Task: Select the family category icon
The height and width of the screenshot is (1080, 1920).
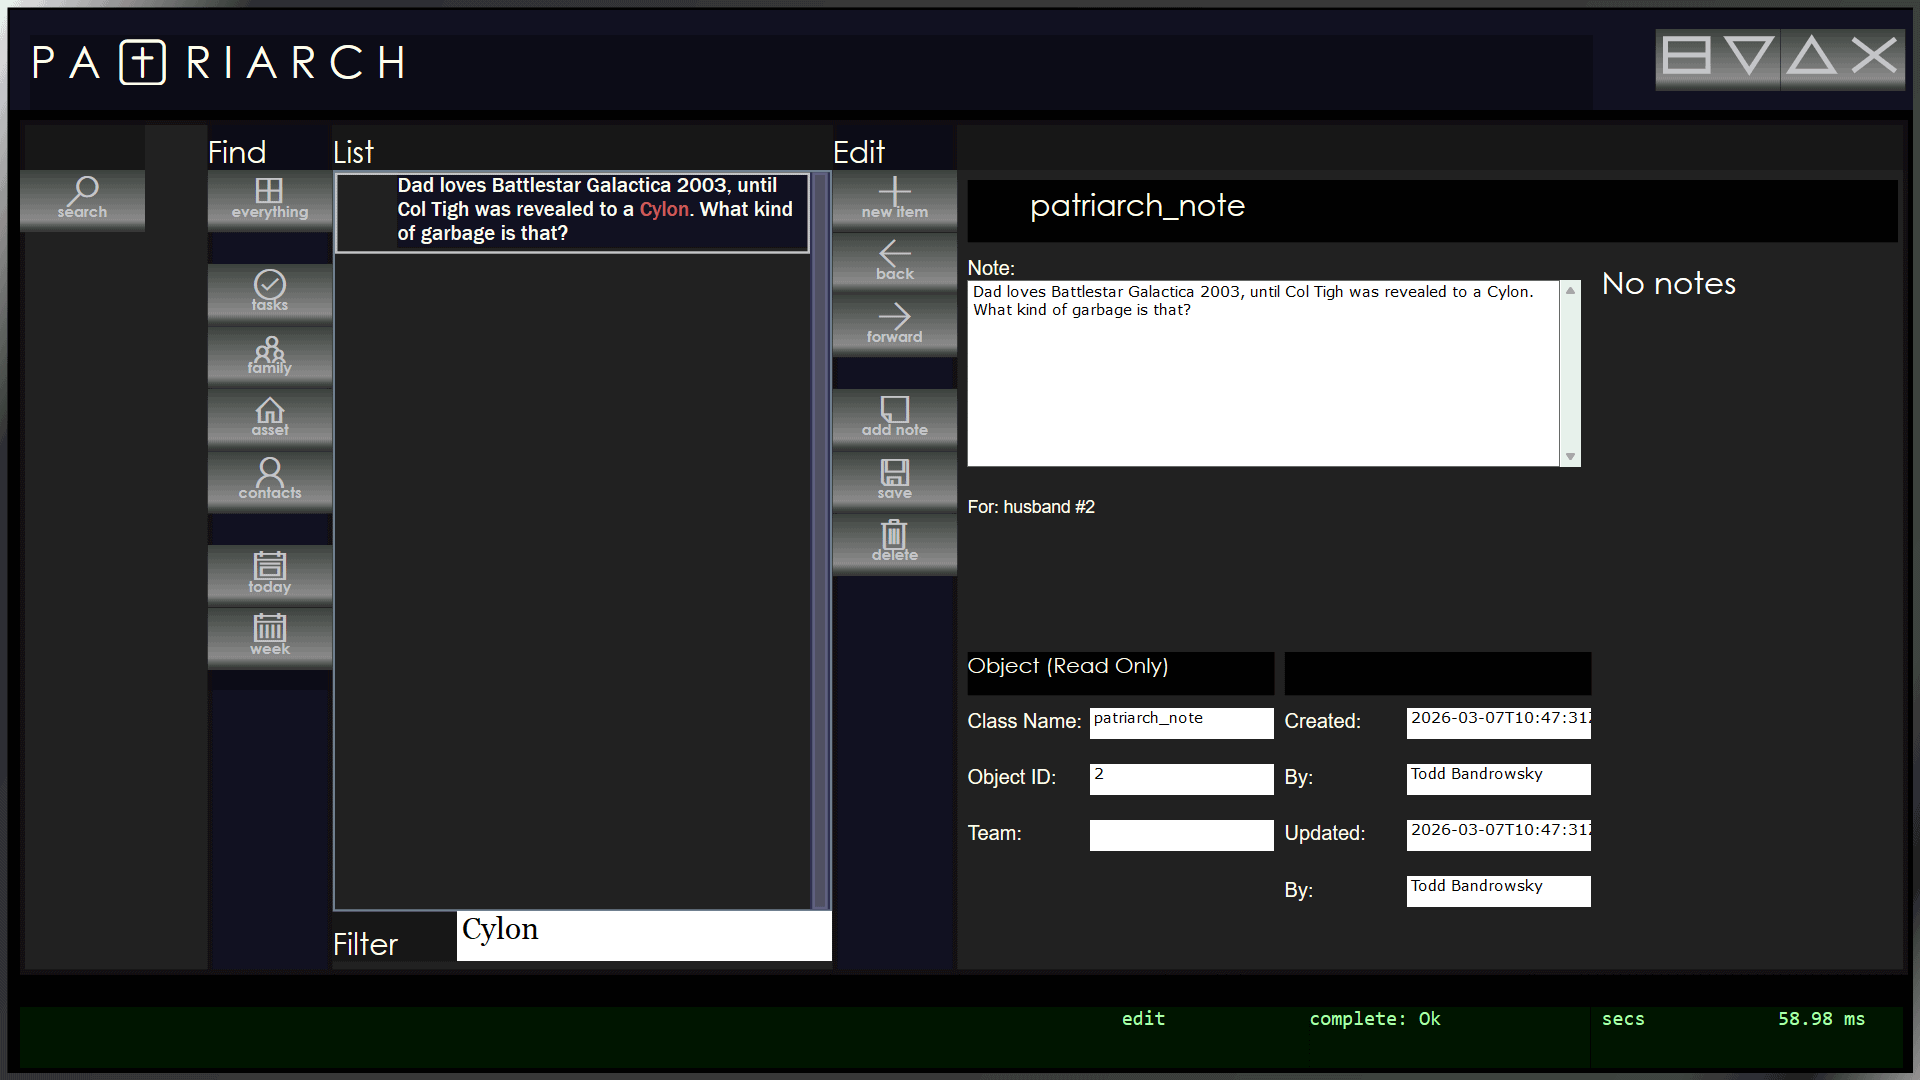Action: point(269,355)
